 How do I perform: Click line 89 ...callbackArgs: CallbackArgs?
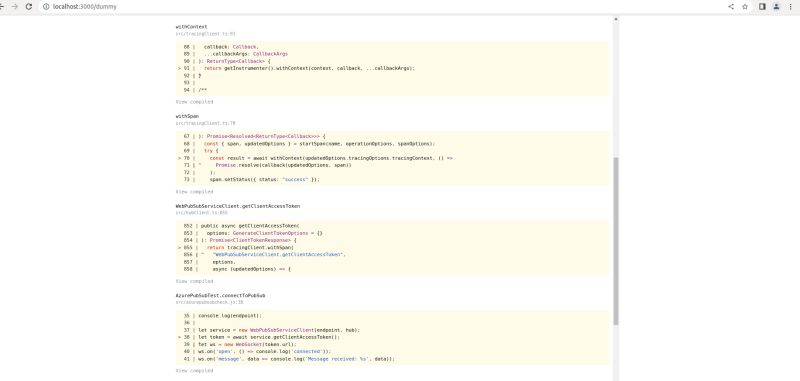pos(245,54)
